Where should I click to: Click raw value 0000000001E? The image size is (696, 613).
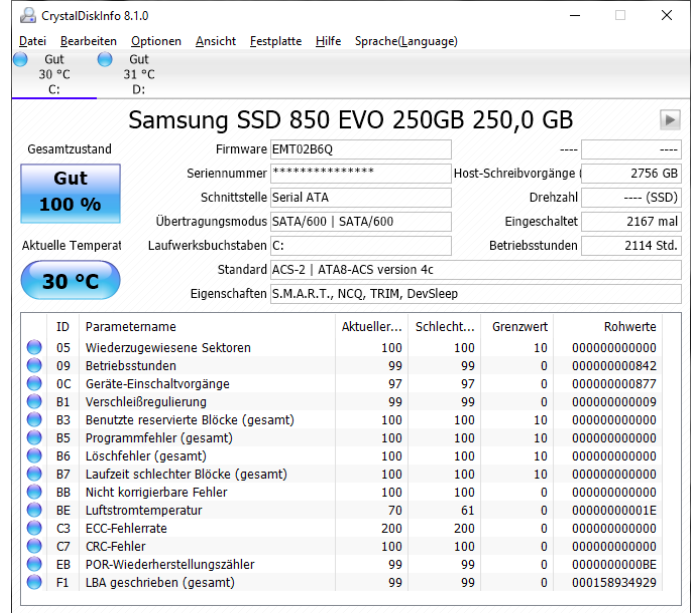614,510
